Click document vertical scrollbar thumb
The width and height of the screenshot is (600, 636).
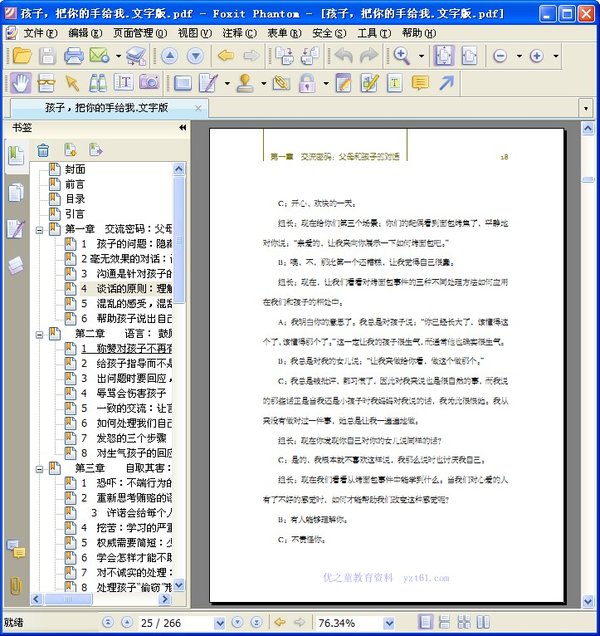(x=588, y=180)
